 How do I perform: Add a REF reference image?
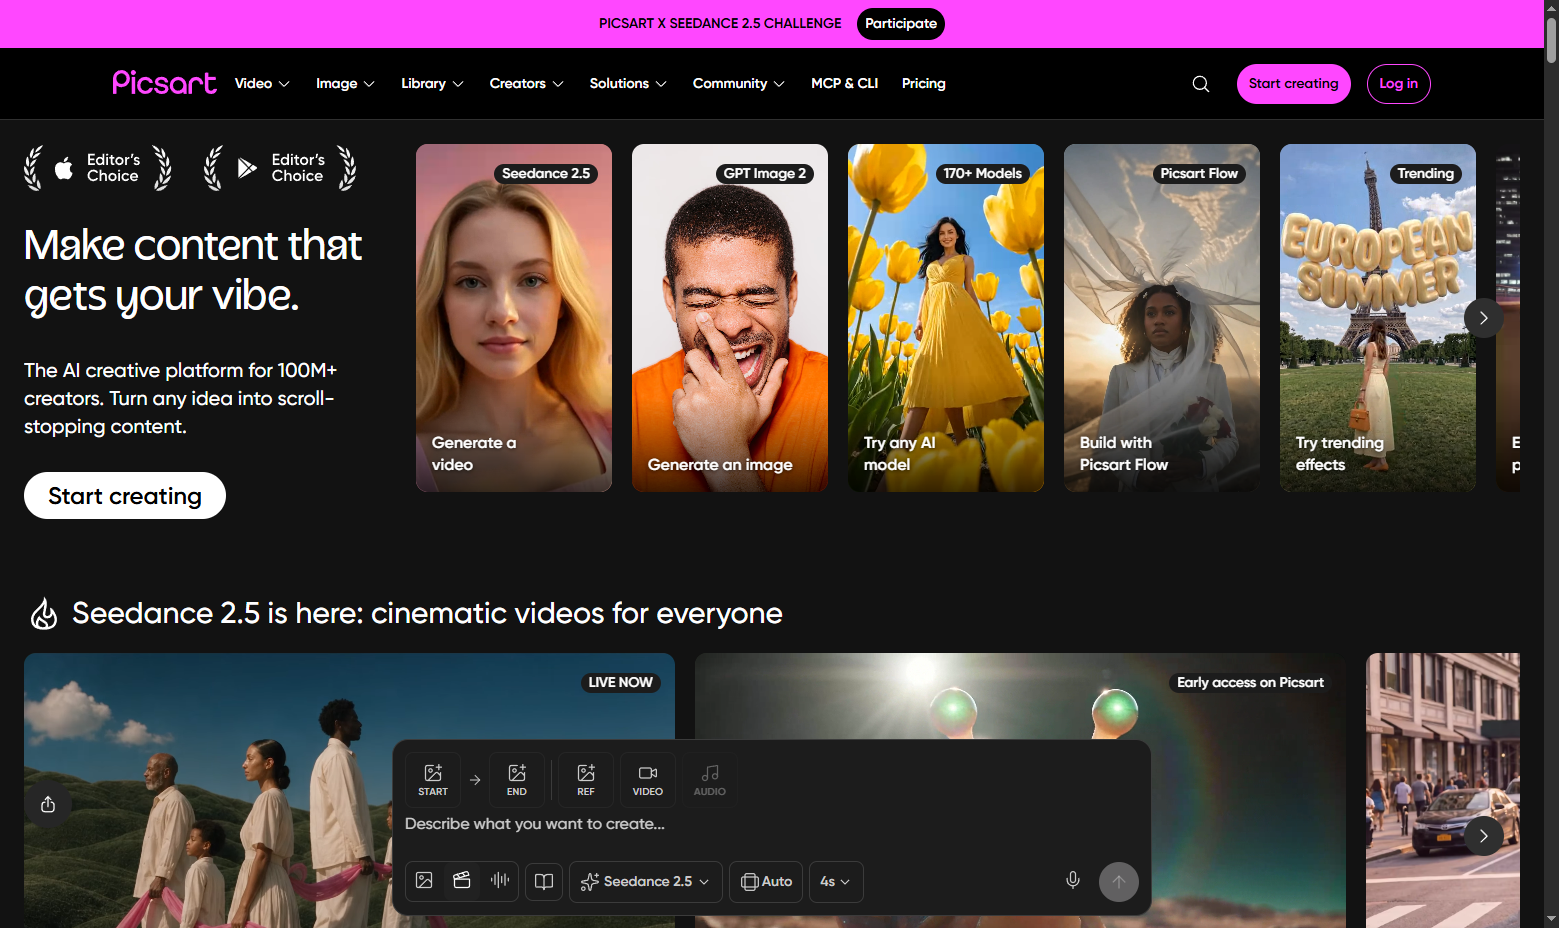coord(586,779)
